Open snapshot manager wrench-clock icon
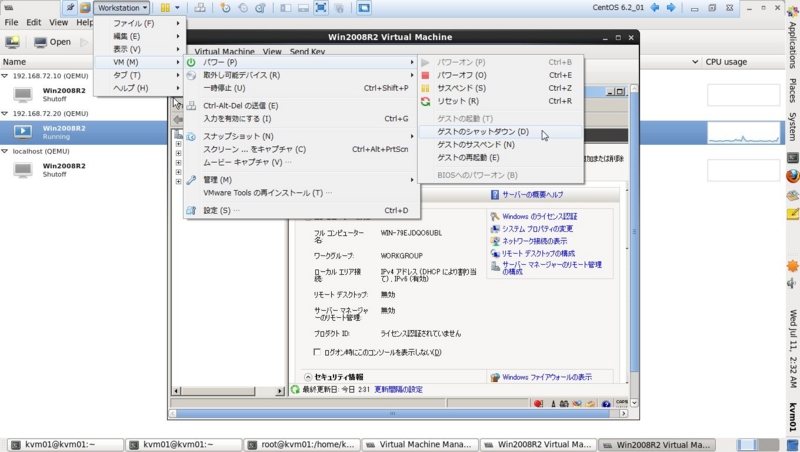 [x=260, y=8]
